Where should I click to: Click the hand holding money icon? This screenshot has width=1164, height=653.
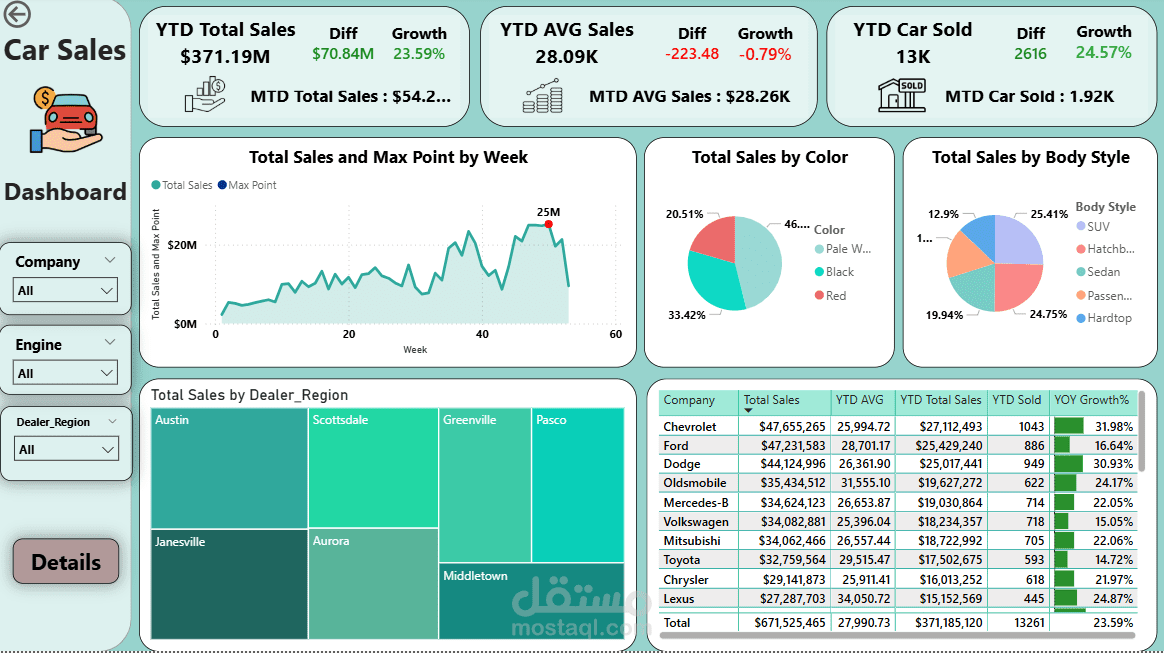pyautogui.click(x=206, y=94)
